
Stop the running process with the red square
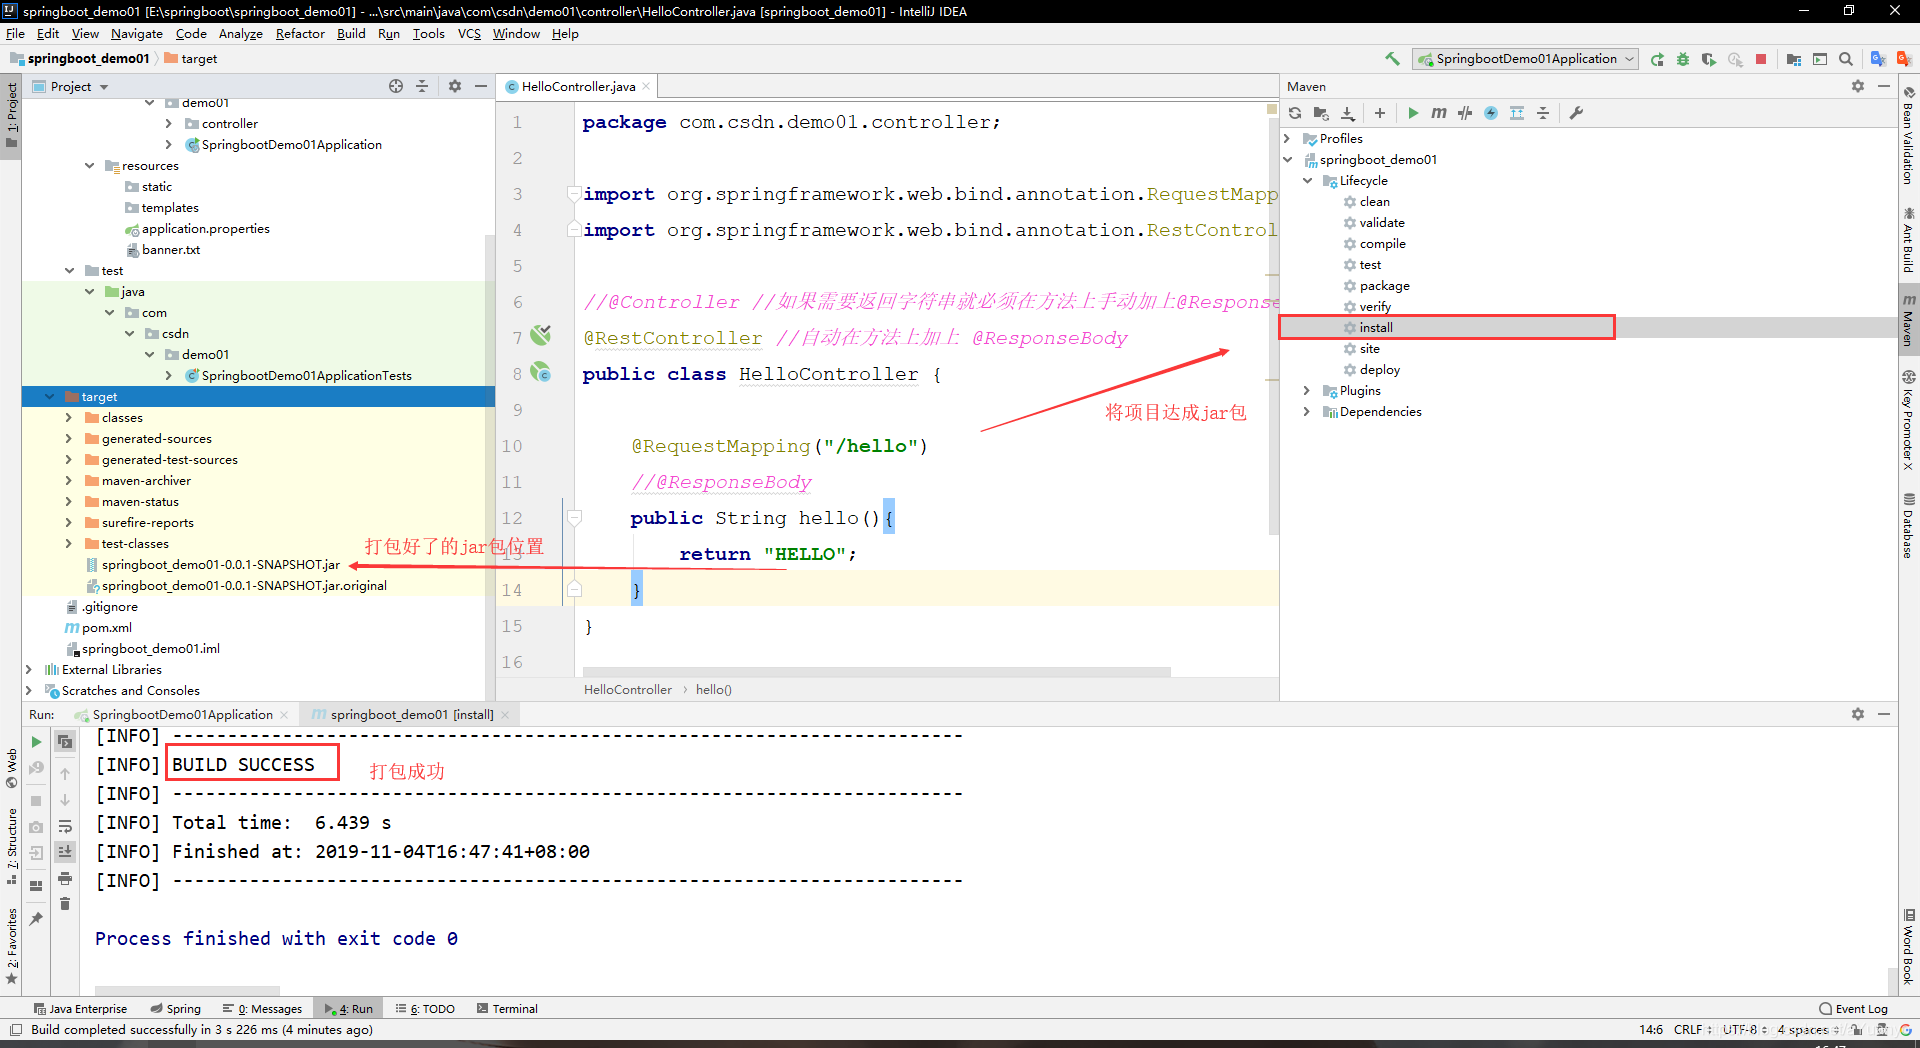(x=1761, y=59)
